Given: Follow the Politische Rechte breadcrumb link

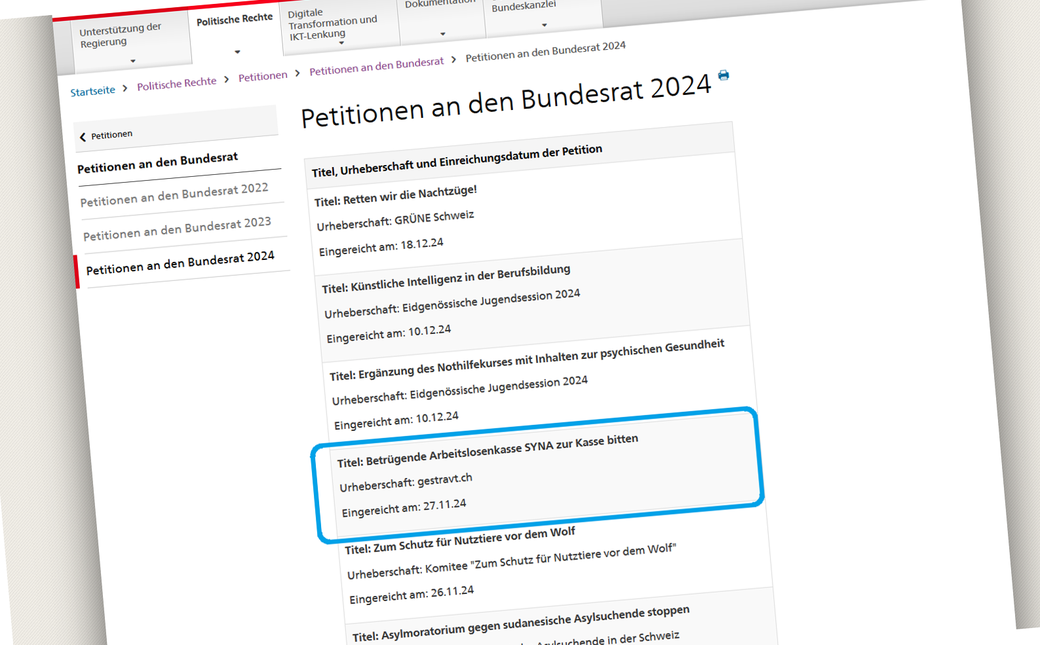Looking at the screenshot, I should [176, 84].
